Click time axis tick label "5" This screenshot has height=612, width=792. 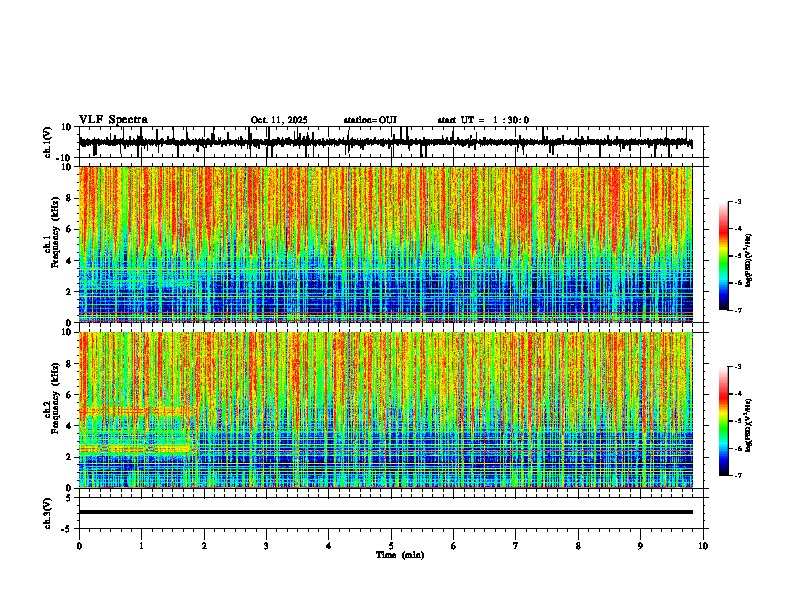click(x=391, y=546)
